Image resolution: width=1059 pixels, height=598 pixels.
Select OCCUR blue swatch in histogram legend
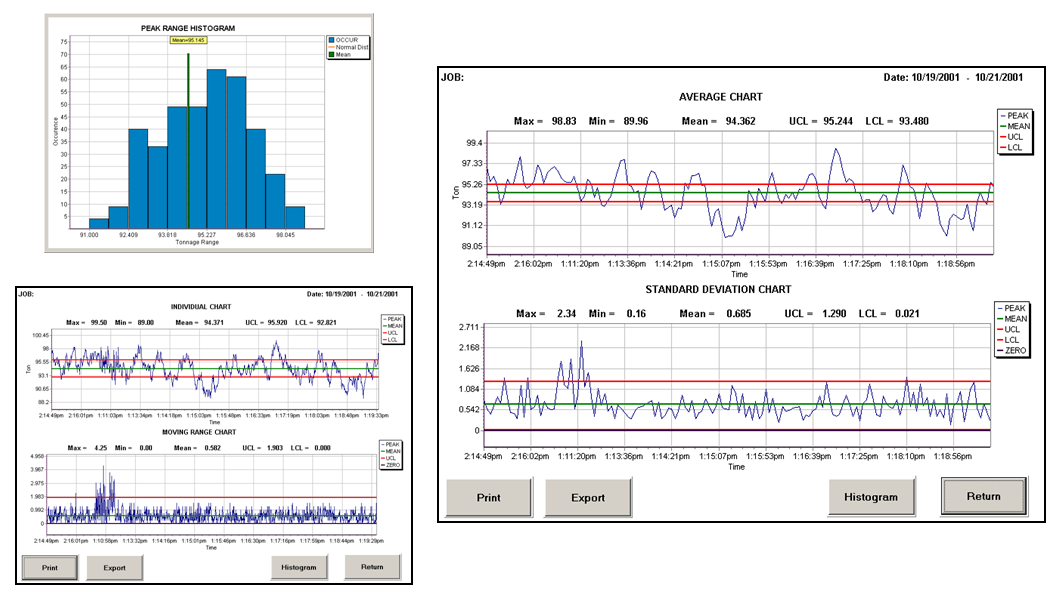(x=330, y=40)
